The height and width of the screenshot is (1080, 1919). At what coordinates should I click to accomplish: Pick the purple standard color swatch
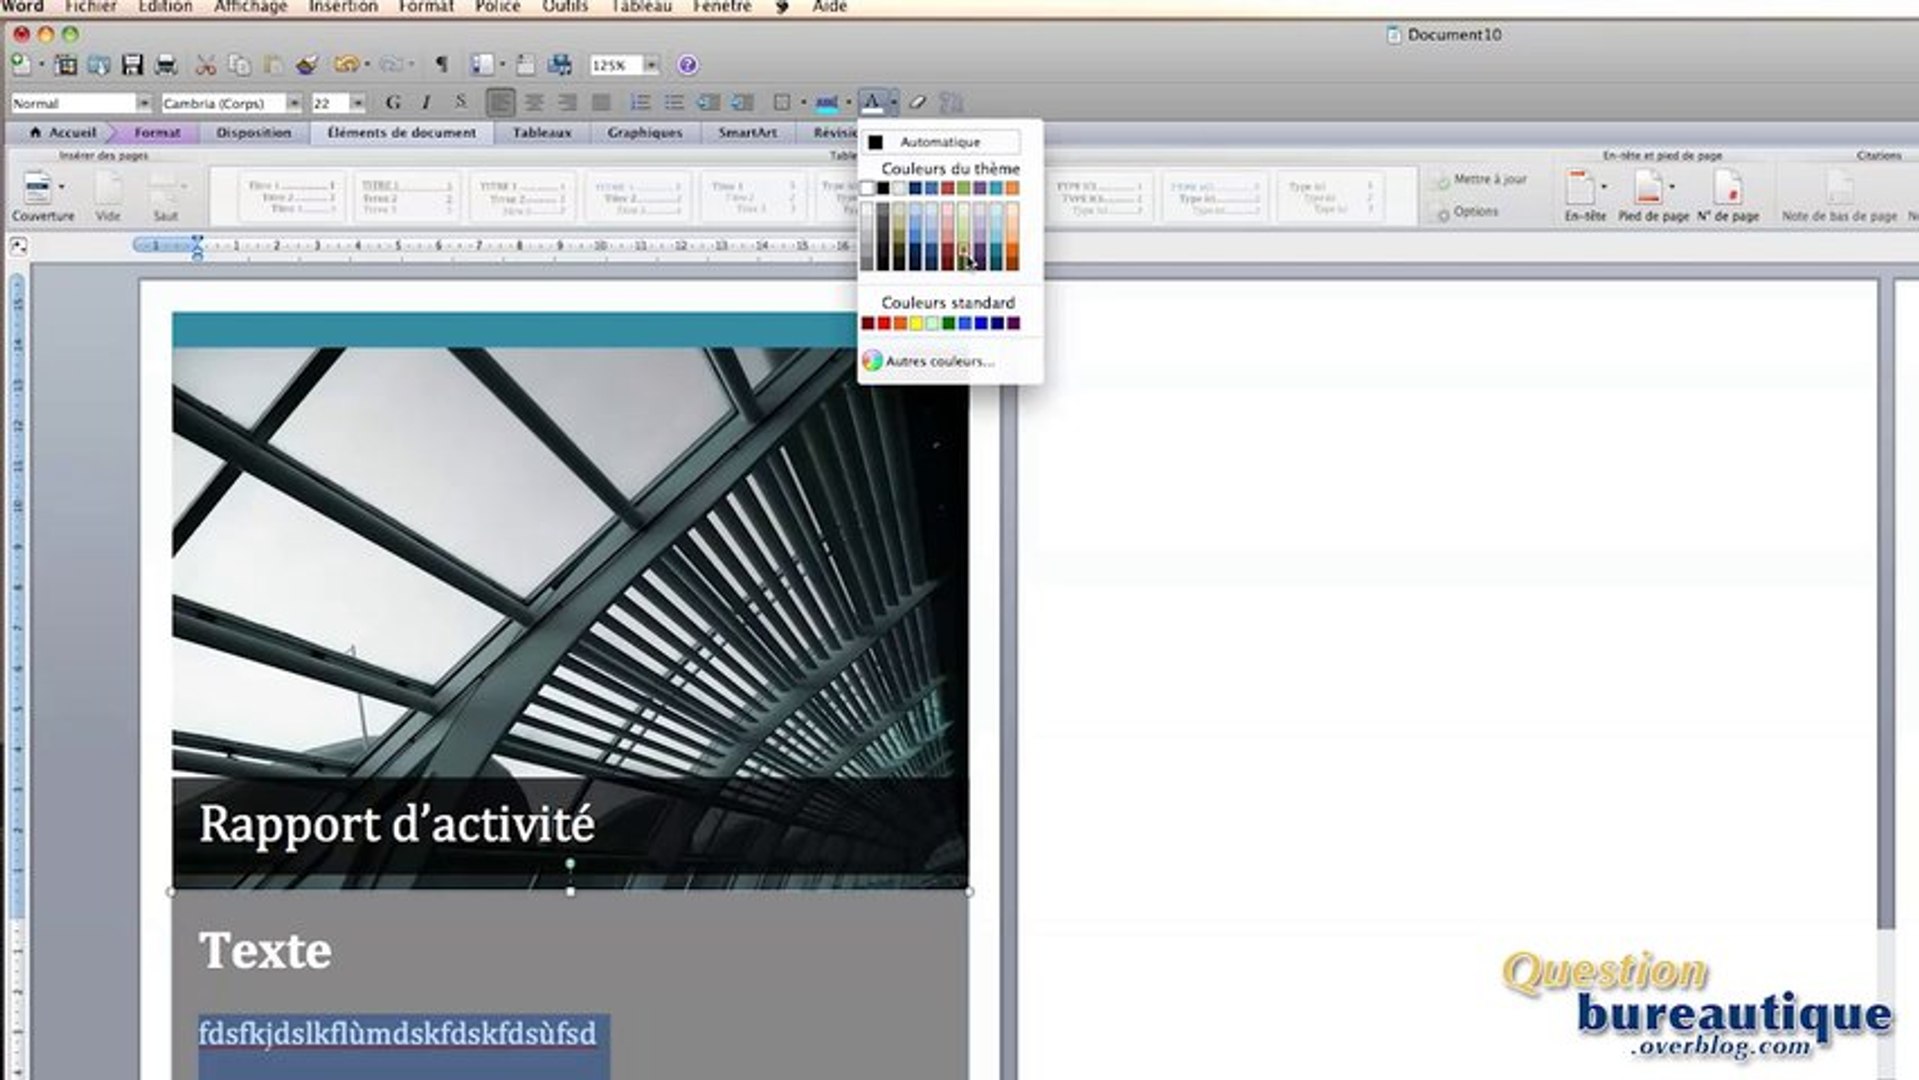coord(1013,323)
